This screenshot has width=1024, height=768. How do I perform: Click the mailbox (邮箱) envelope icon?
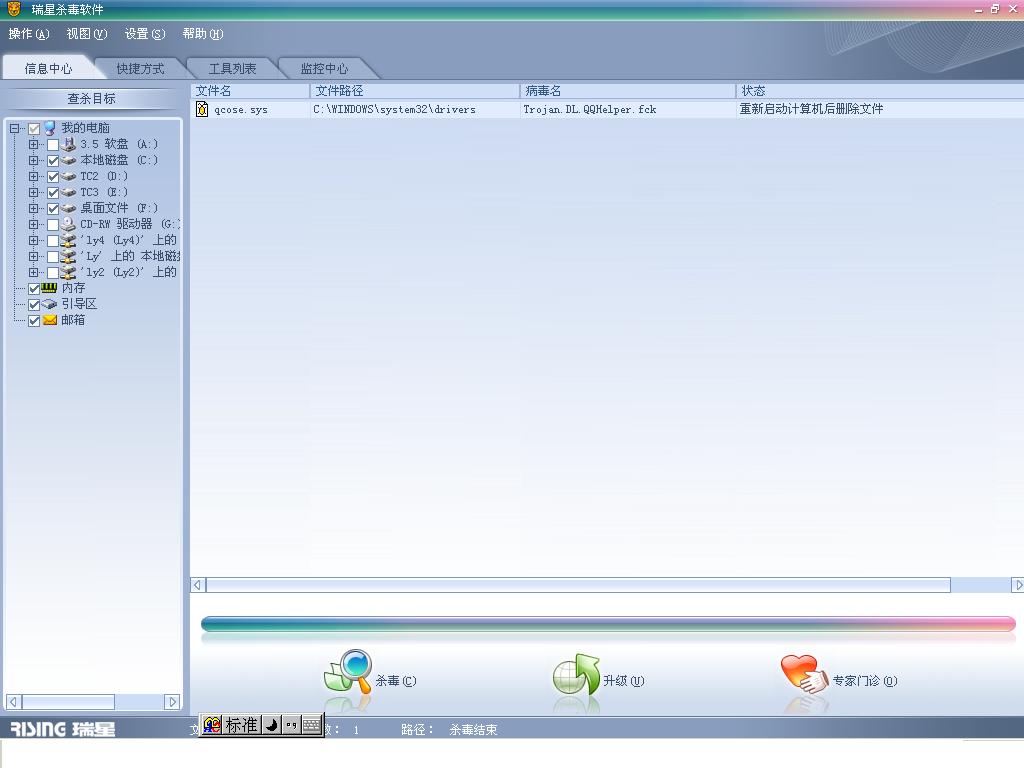[x=50, y=320]
